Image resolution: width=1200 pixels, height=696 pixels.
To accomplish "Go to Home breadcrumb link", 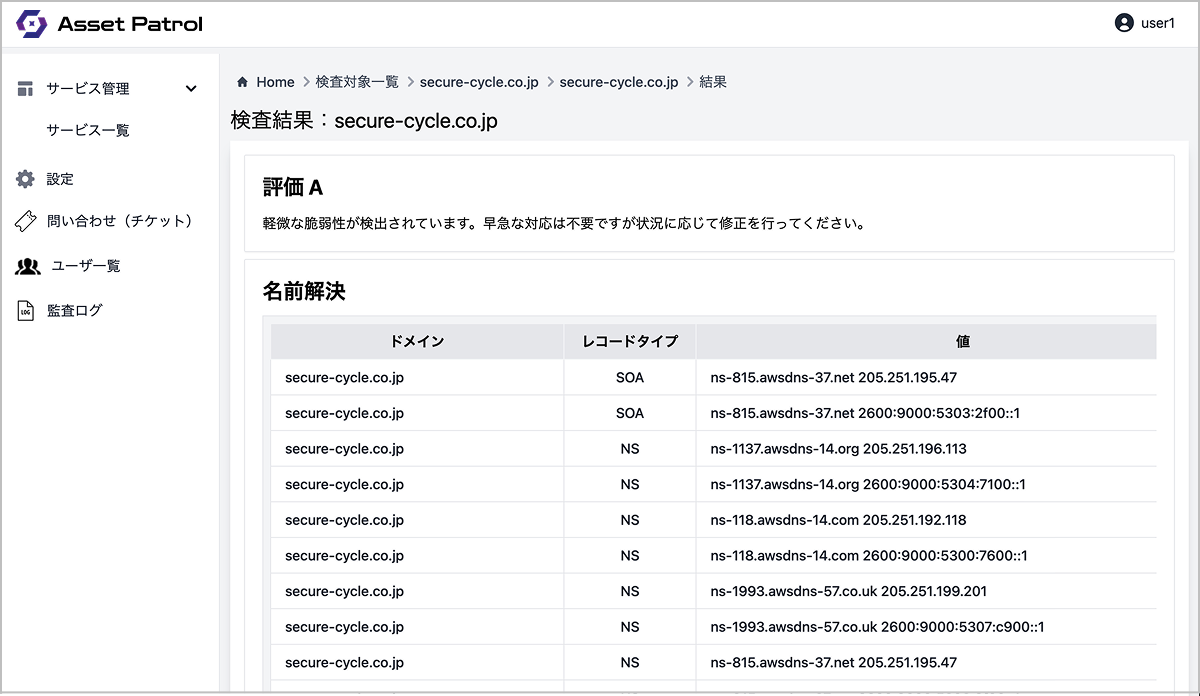I will click(275, 82).
